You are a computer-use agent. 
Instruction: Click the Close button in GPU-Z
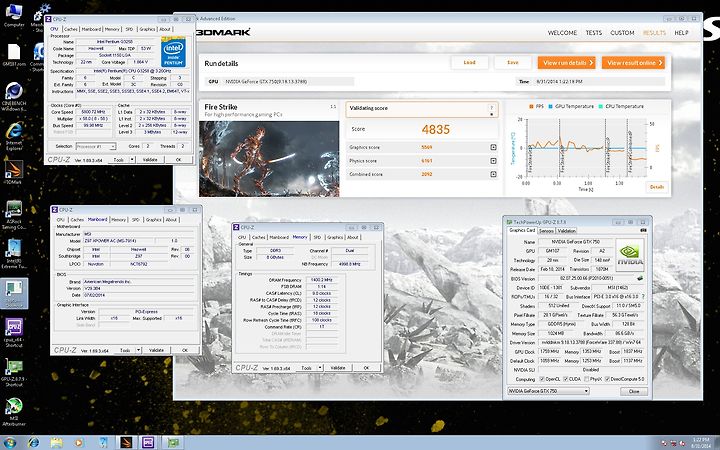pyautogui.click(x=634, y=391)
